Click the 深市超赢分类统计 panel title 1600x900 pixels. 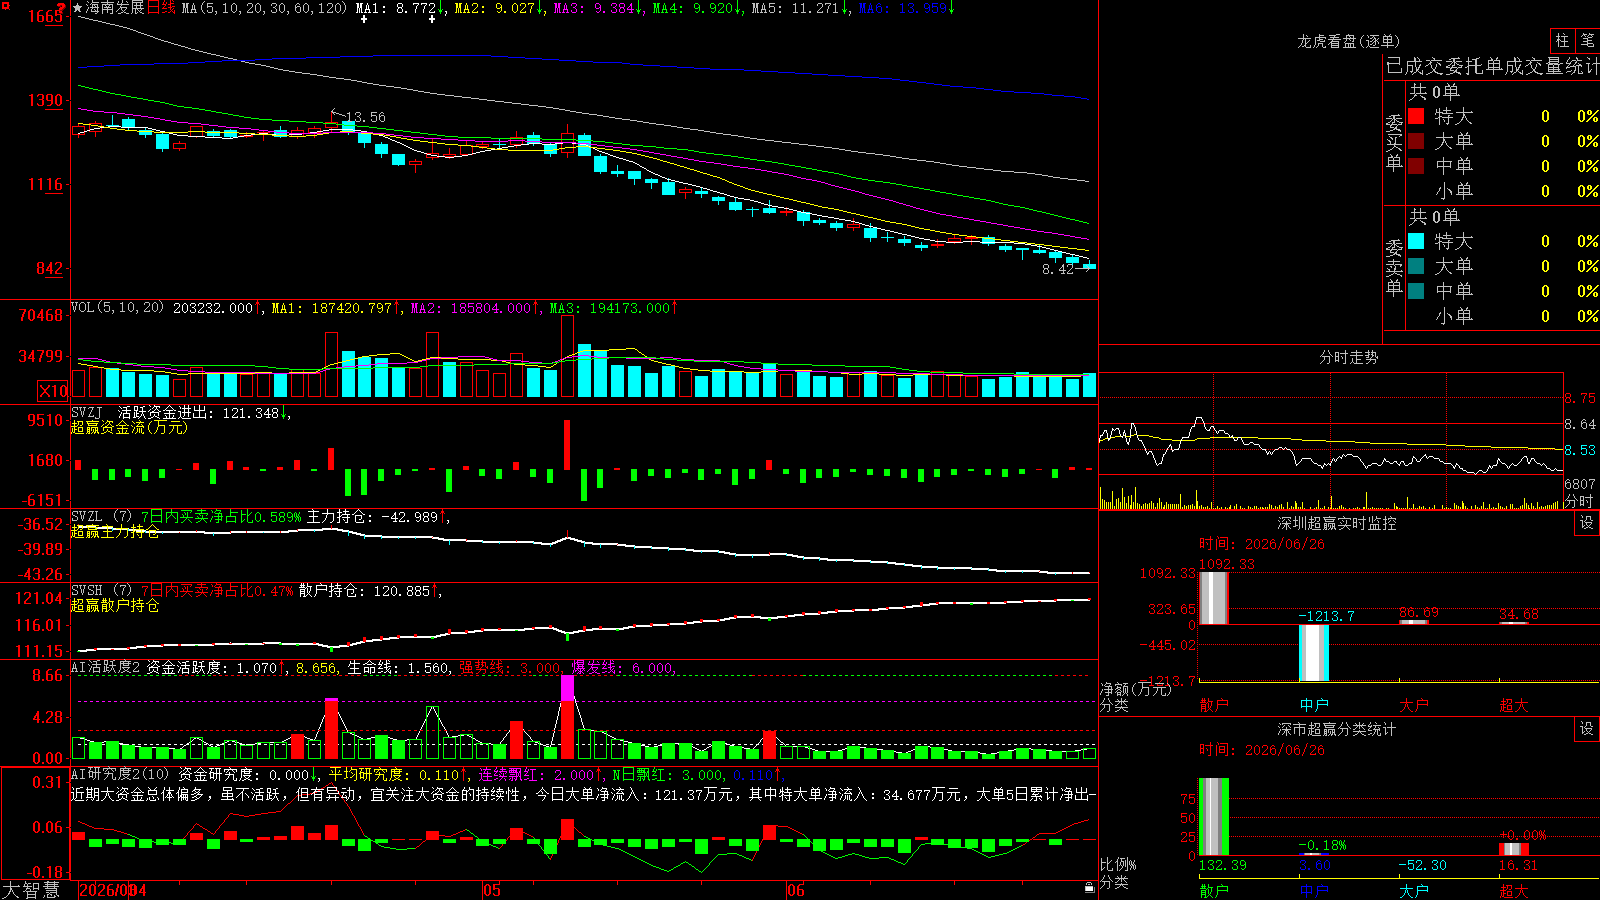(1336, 729)
